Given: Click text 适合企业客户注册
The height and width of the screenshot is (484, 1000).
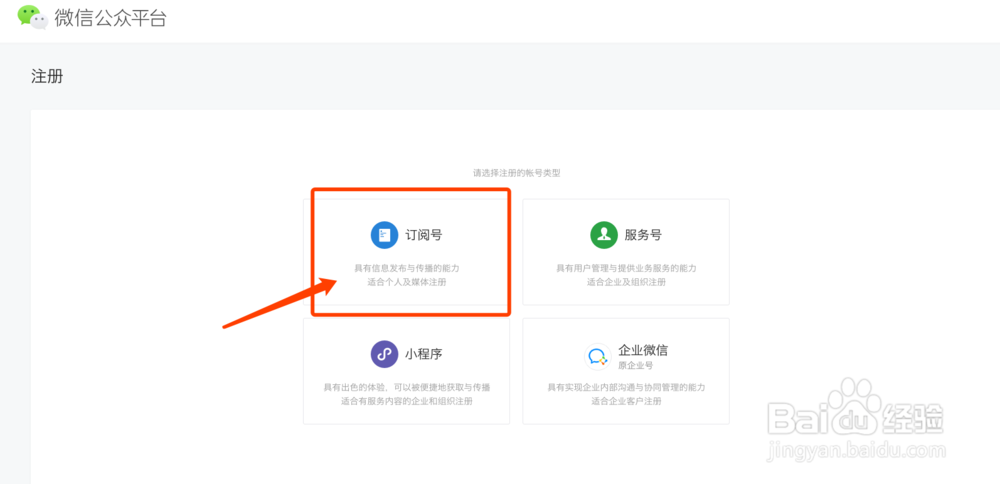Looking at the screenshot, I should click(626, 401).
